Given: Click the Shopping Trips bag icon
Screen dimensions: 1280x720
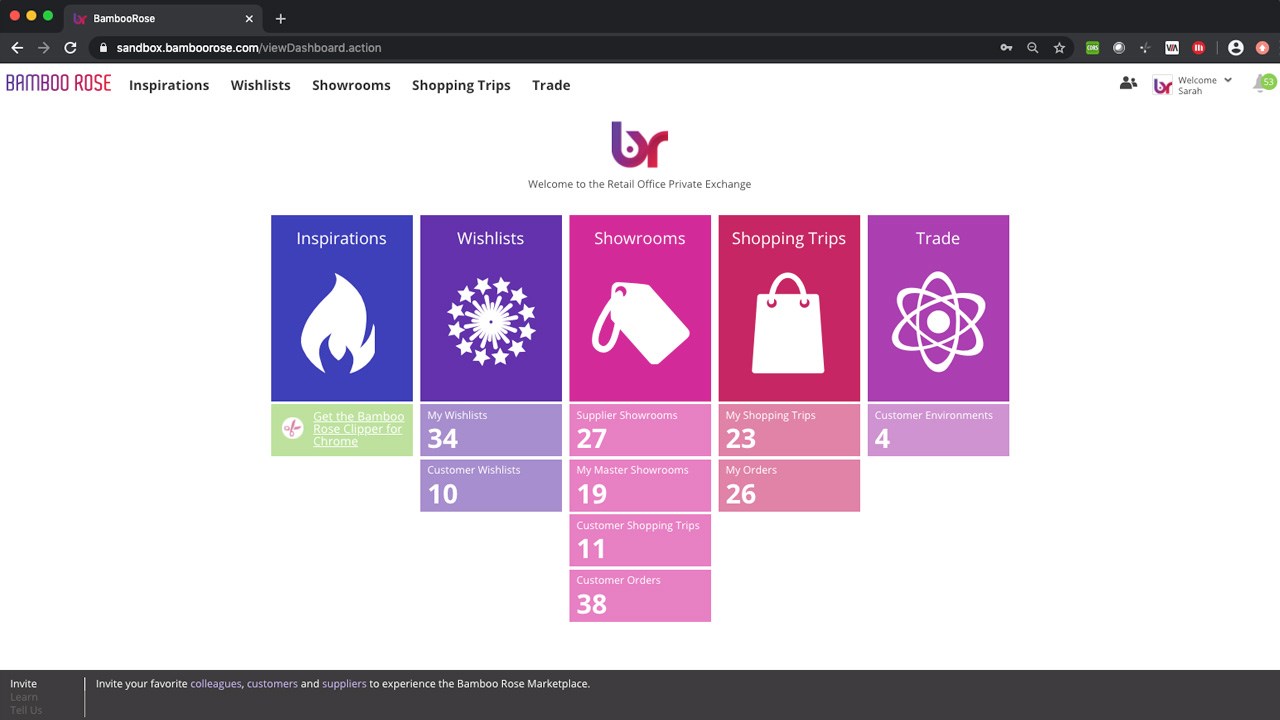Looking at the screenshot, I should tap(788, 321).
